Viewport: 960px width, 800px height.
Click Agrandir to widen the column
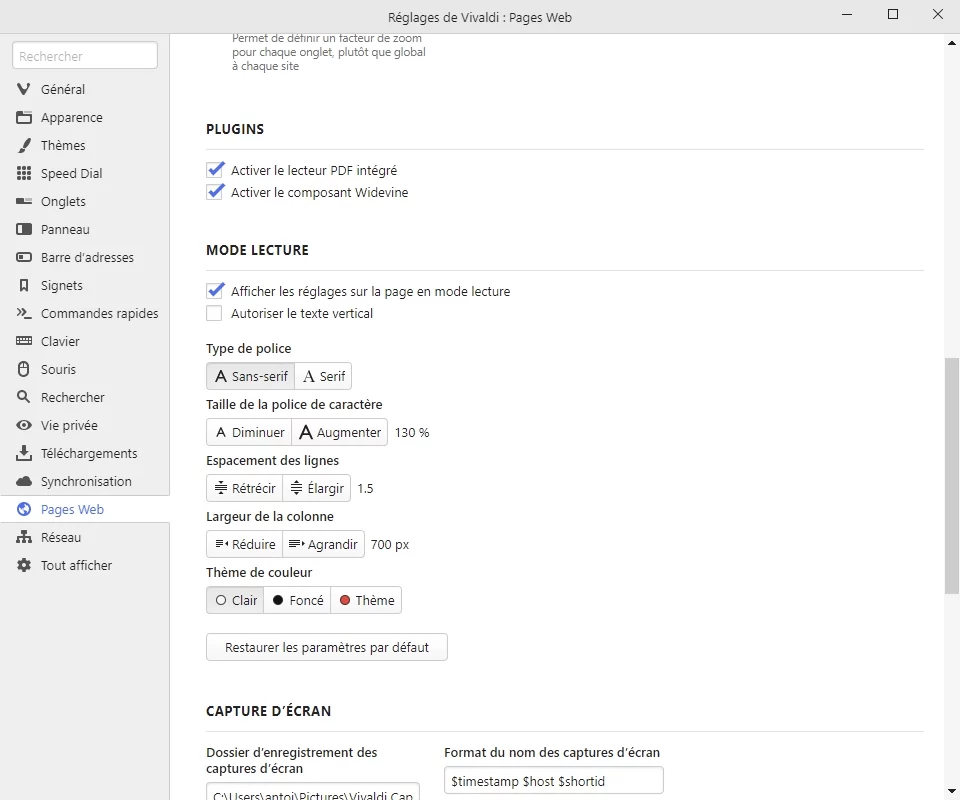coord(323,544)
